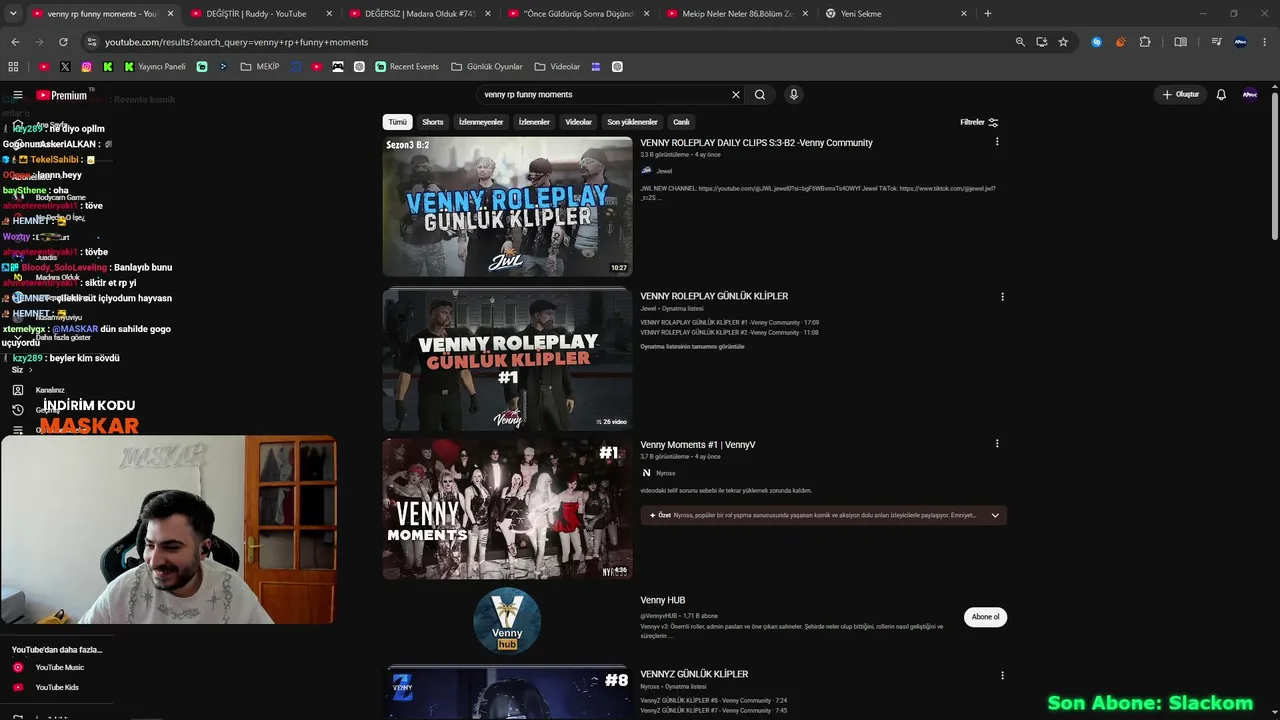
Task: Open the Videolar bookmark folder
Action: [x=557, y=67]
